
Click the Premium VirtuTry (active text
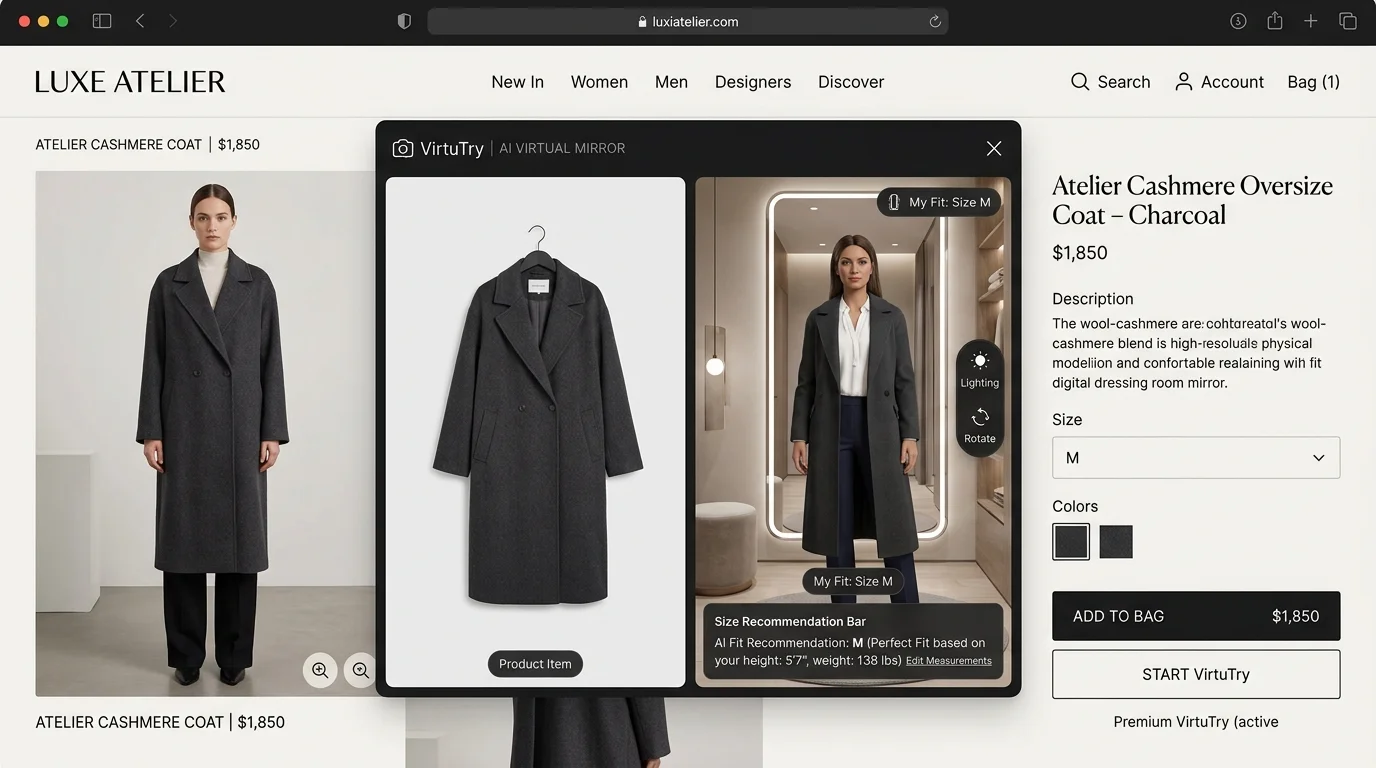(x=1196, y=722)
